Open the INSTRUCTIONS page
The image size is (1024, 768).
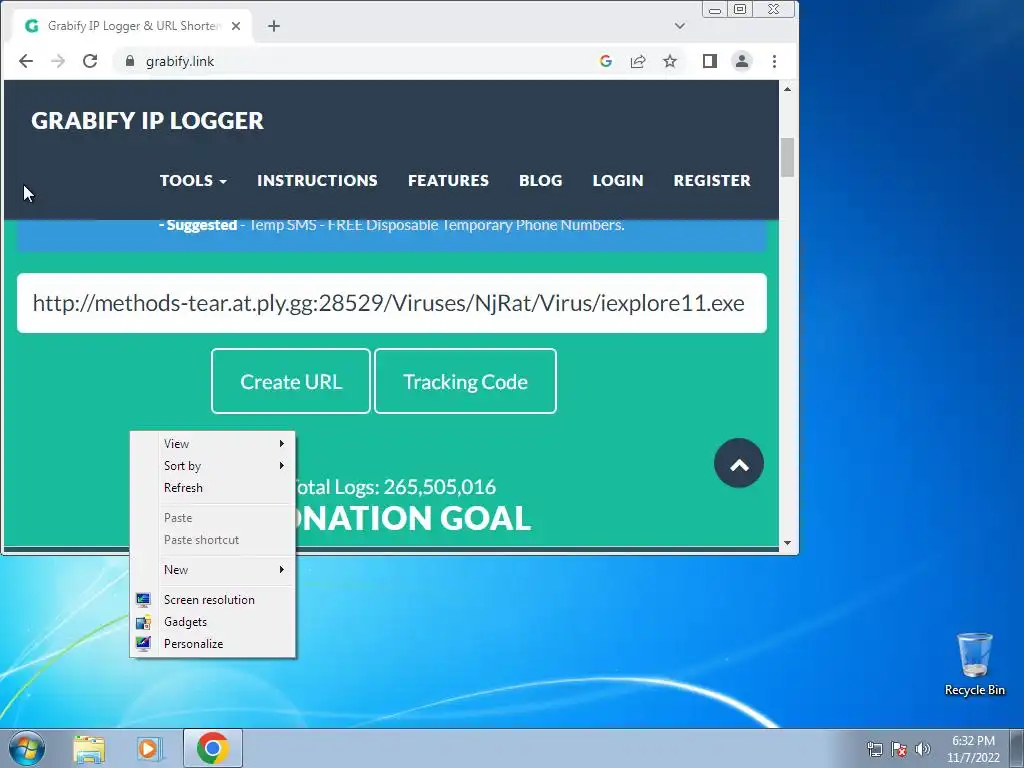click(x=317, y=181)
